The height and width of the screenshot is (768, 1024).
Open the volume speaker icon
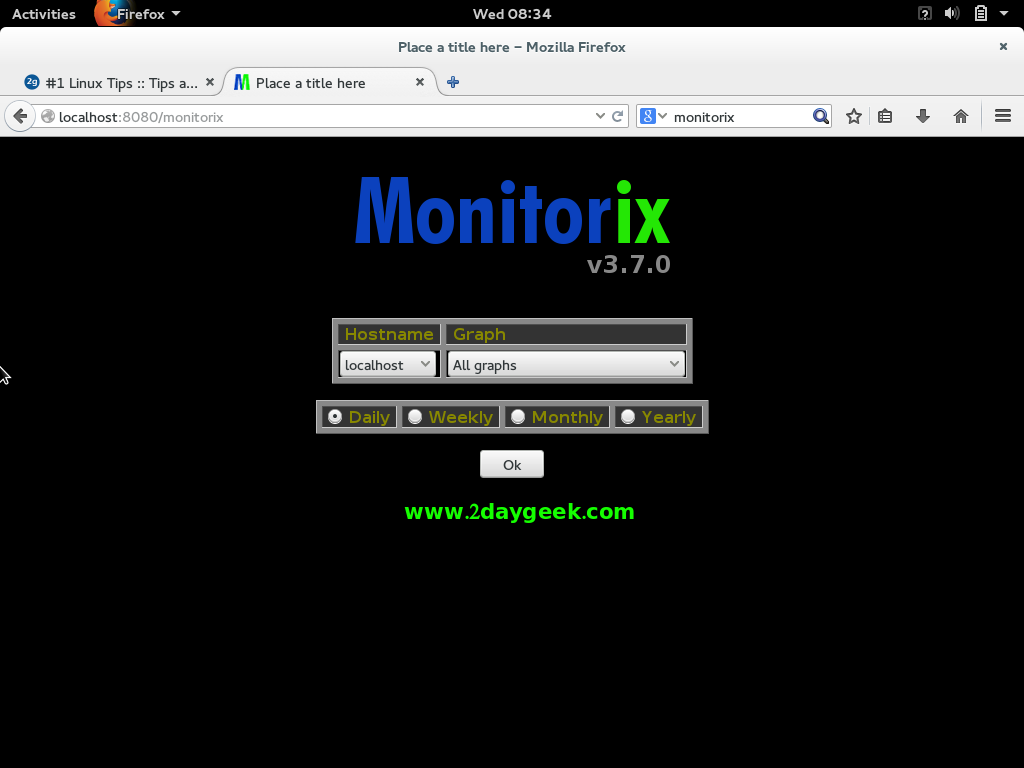click(952, 13)
